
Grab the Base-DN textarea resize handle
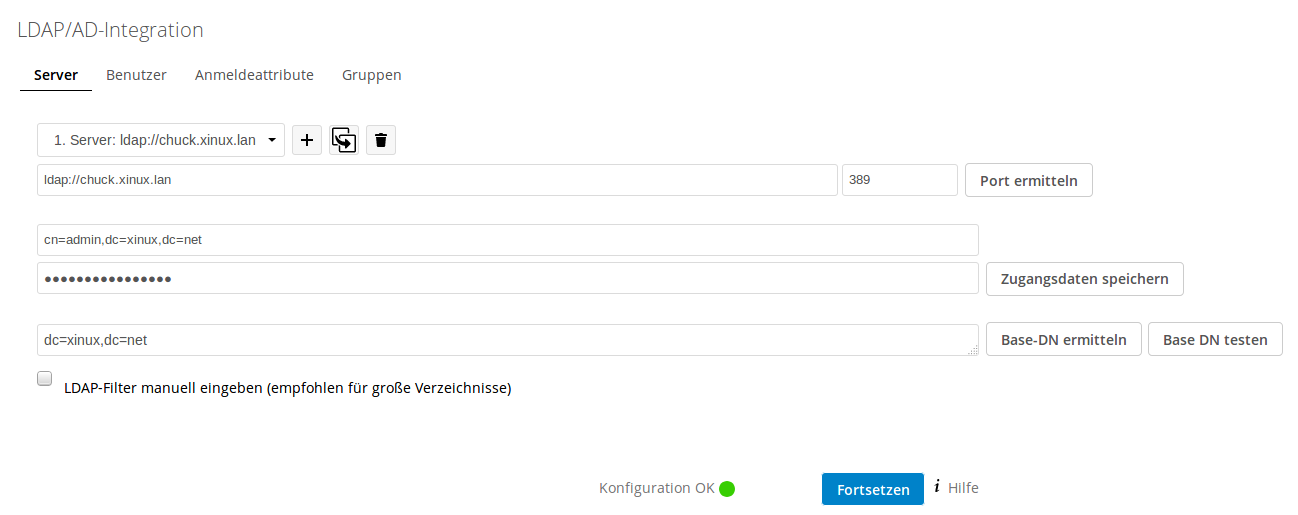[973, 350]
